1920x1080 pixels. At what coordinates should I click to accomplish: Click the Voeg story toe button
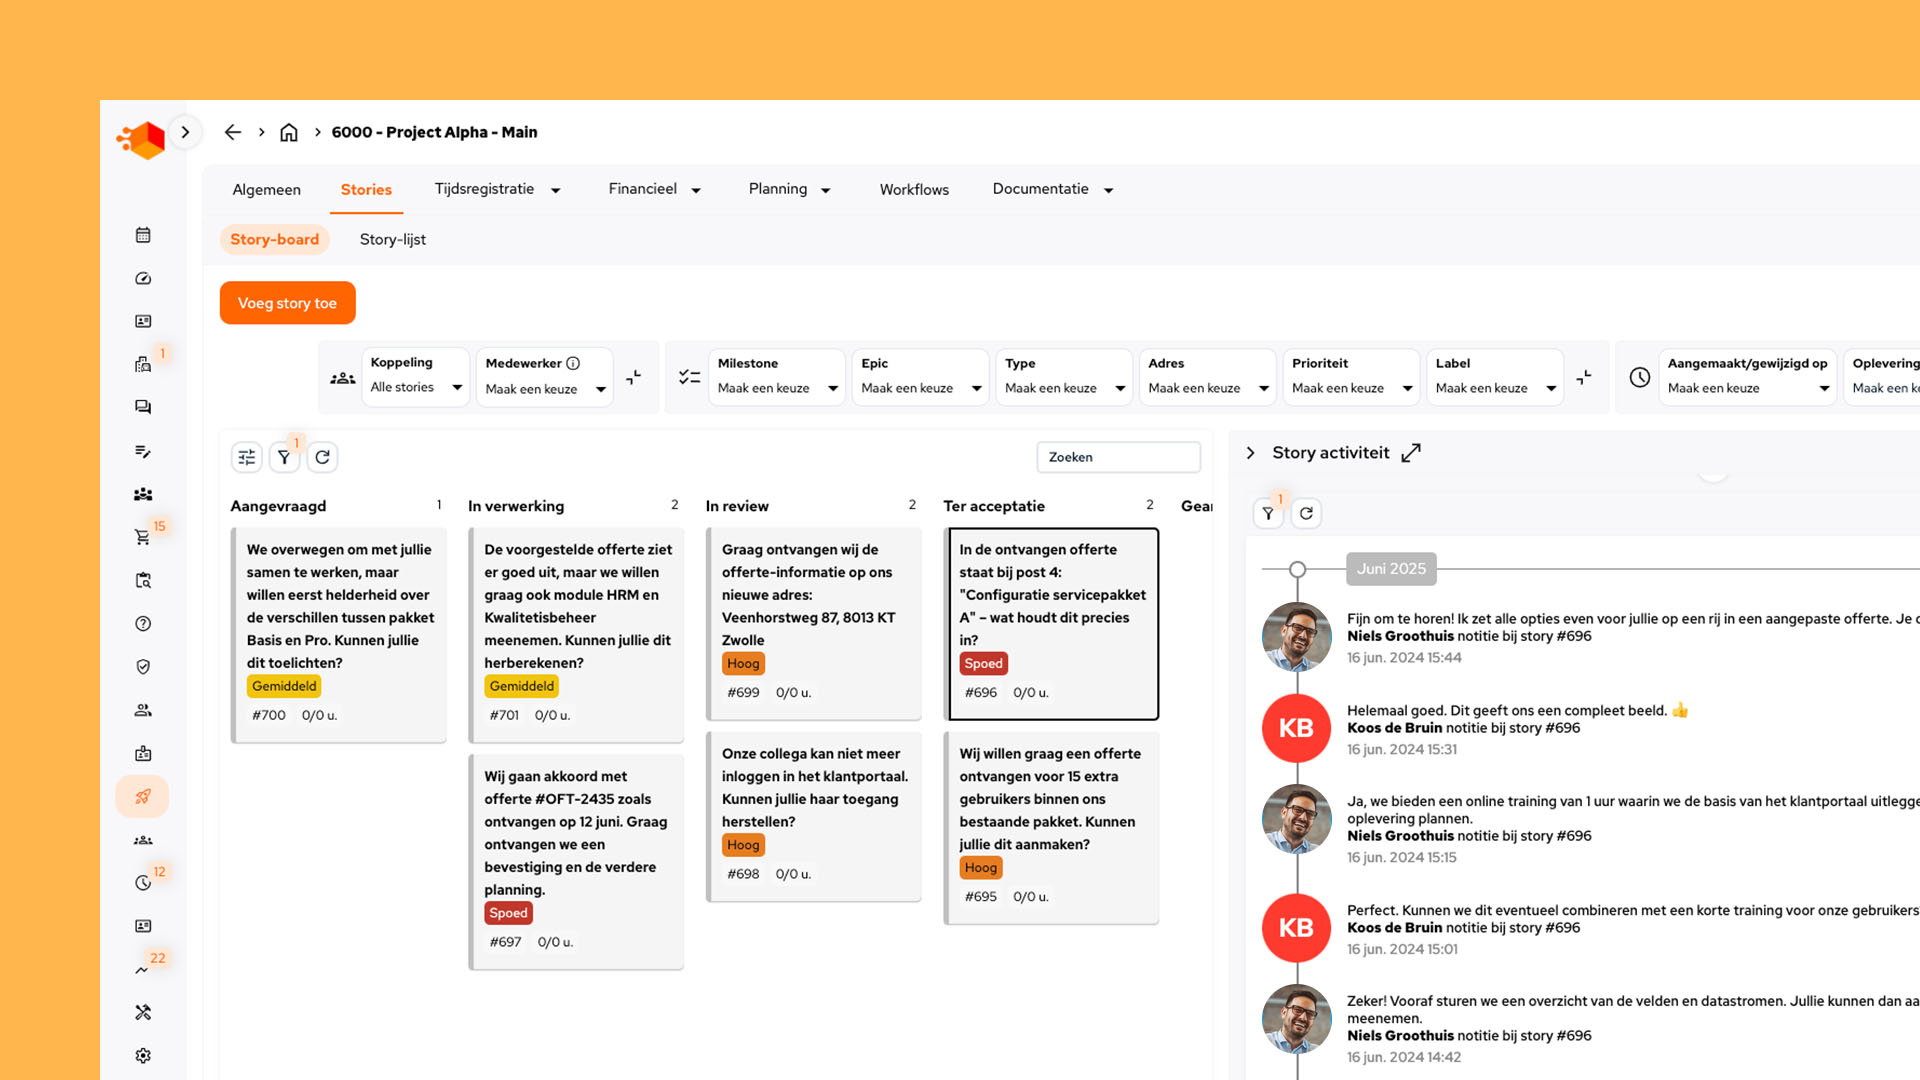click(287, 302)
